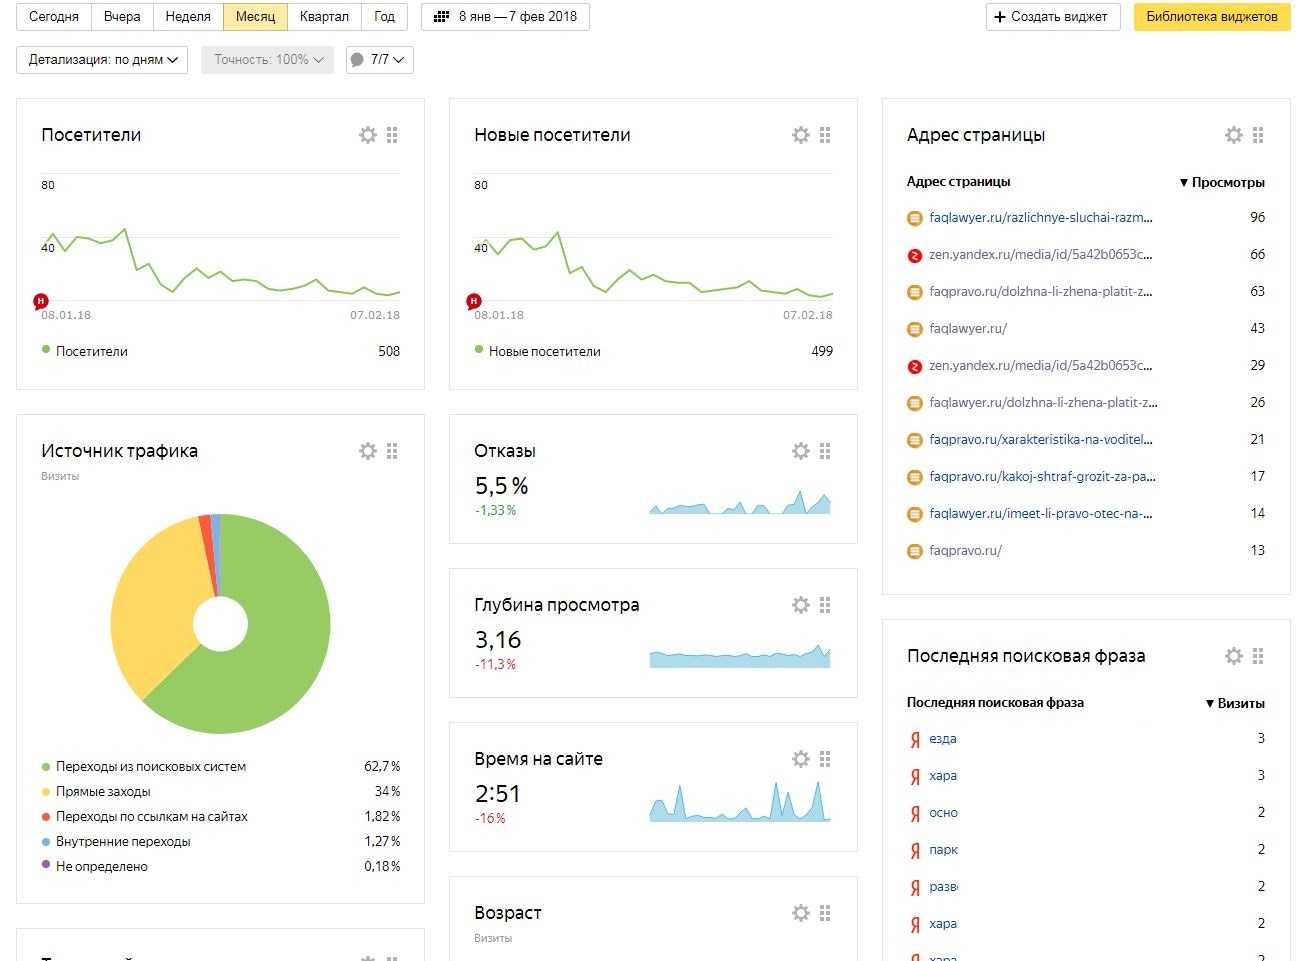Click the Создать виджет button

(1053, 17)
